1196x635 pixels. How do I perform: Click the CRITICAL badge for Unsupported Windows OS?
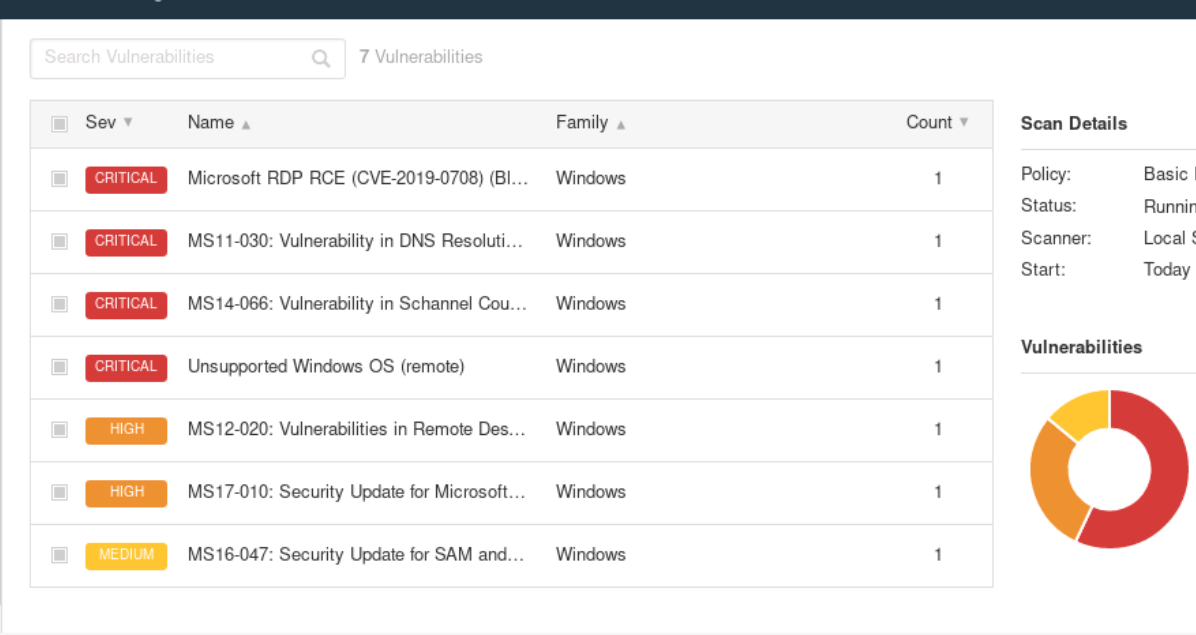[126, 367]
